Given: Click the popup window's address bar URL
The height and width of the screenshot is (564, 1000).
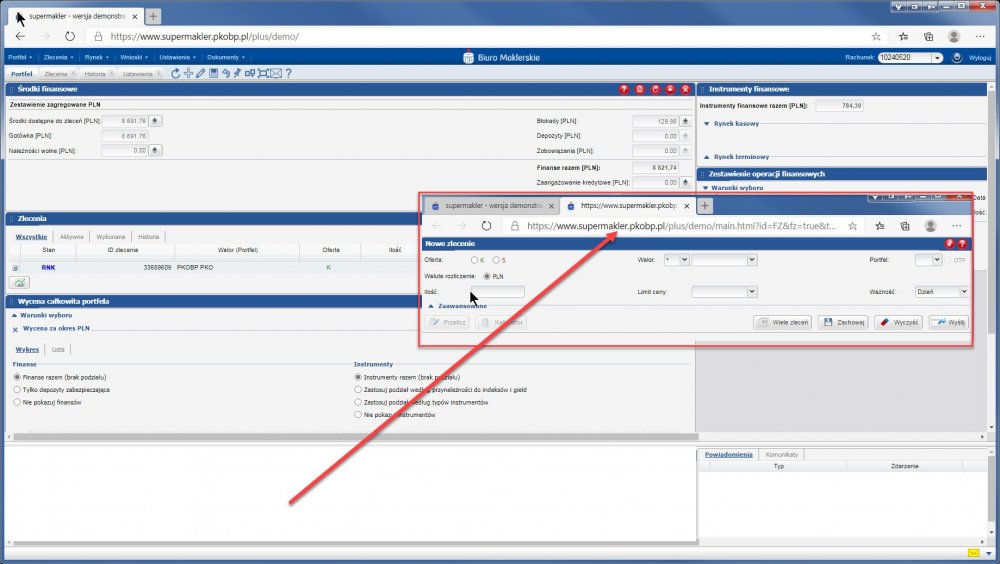Looking at the screenshot, I should (x=681, y=226).
